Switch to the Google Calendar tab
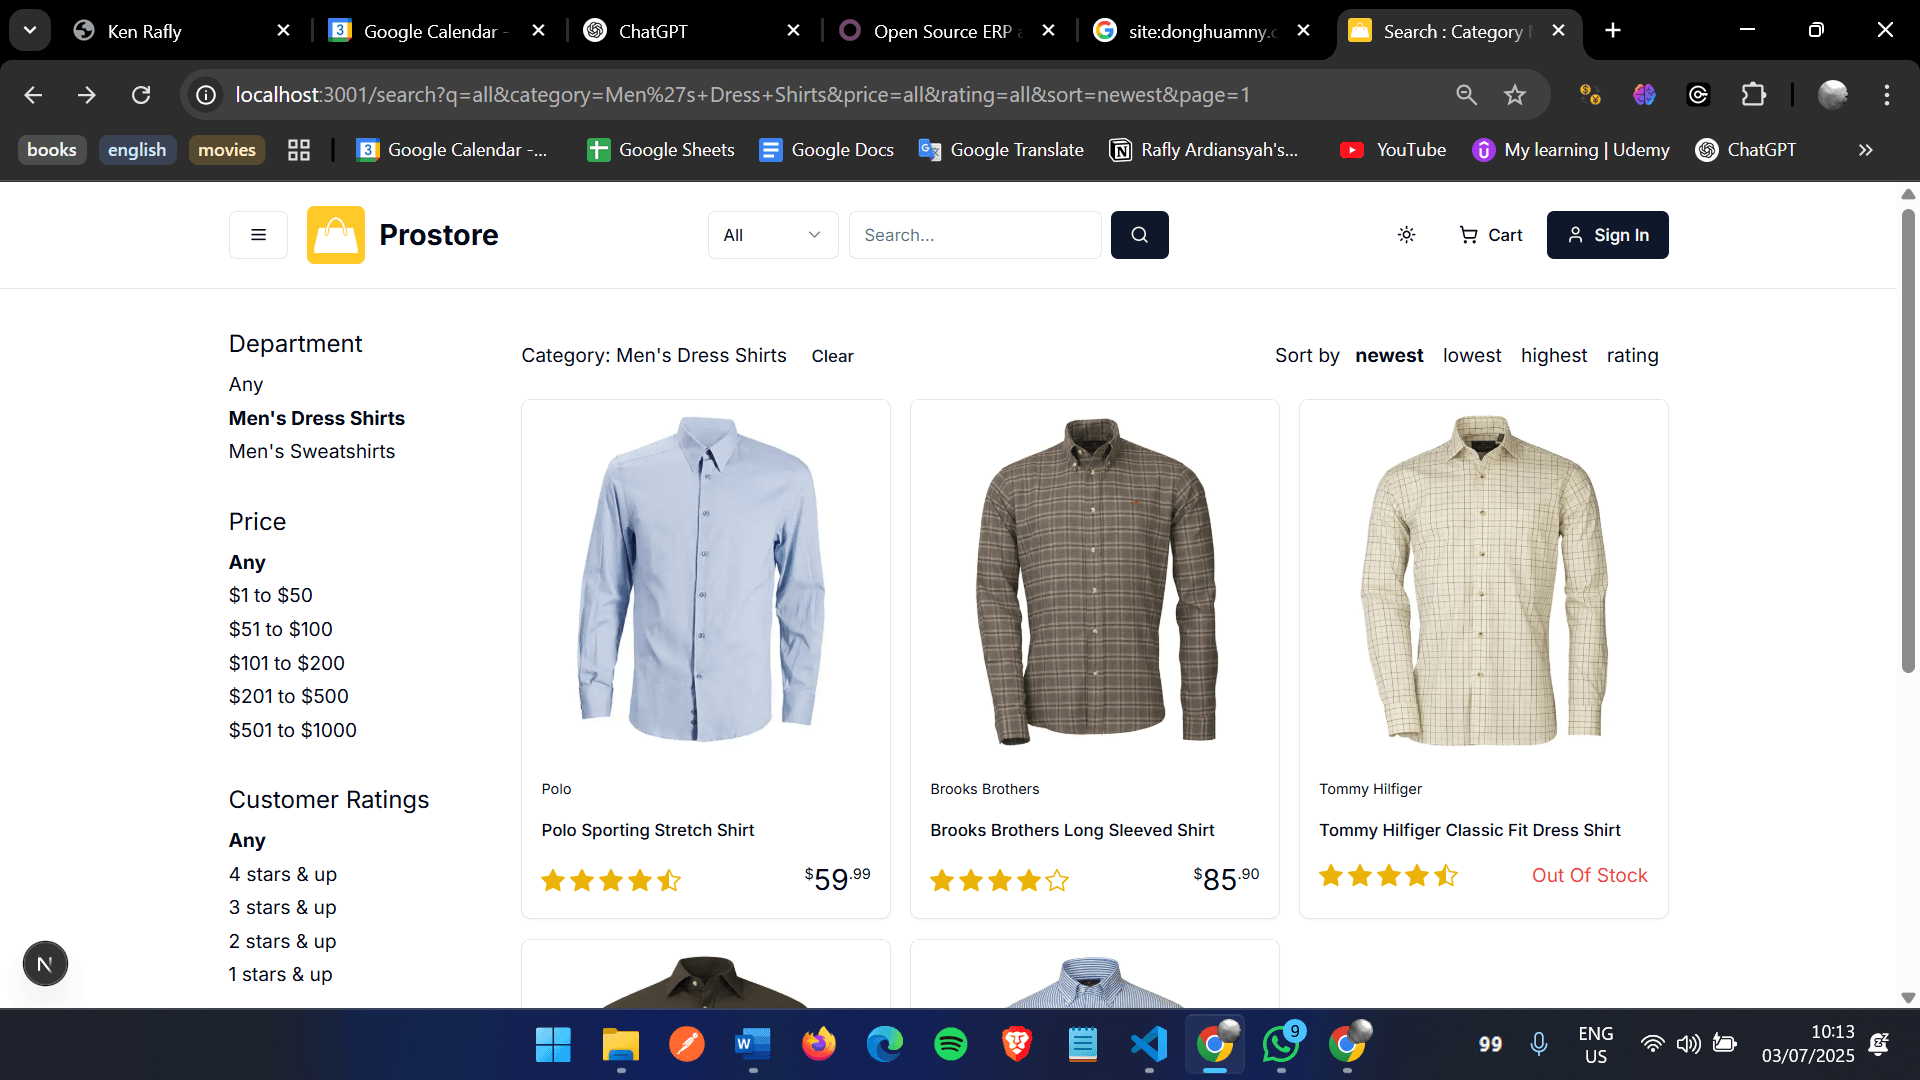Viewport: 1920px width, 1080px height. click(420, 30)
